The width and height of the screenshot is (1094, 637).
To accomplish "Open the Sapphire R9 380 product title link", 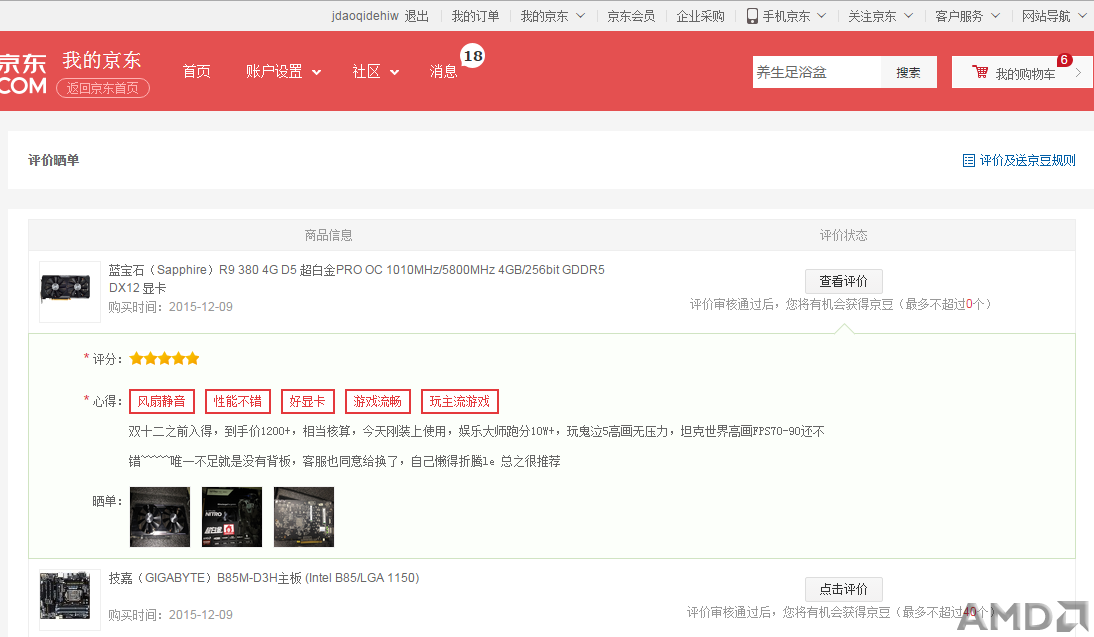I will pos(357,278).
